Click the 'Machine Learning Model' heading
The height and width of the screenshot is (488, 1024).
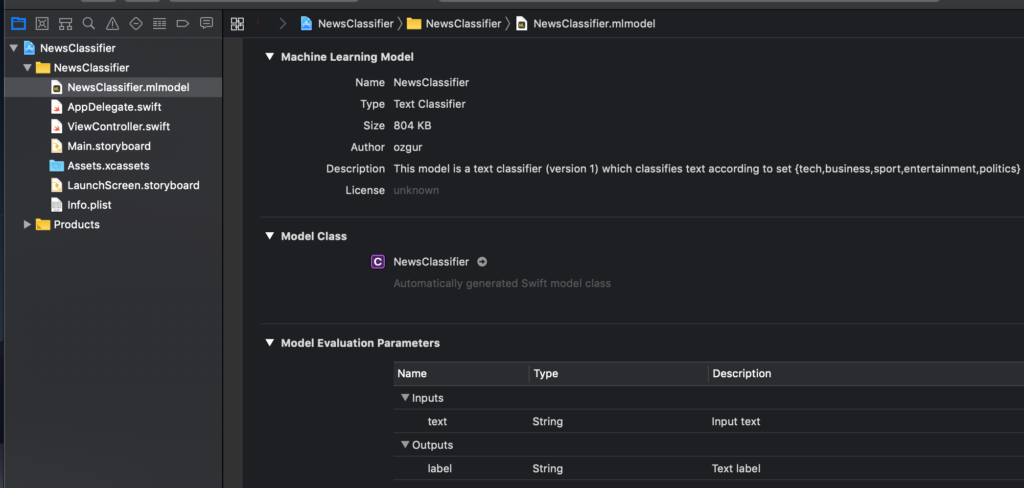[x=347, y=57]
